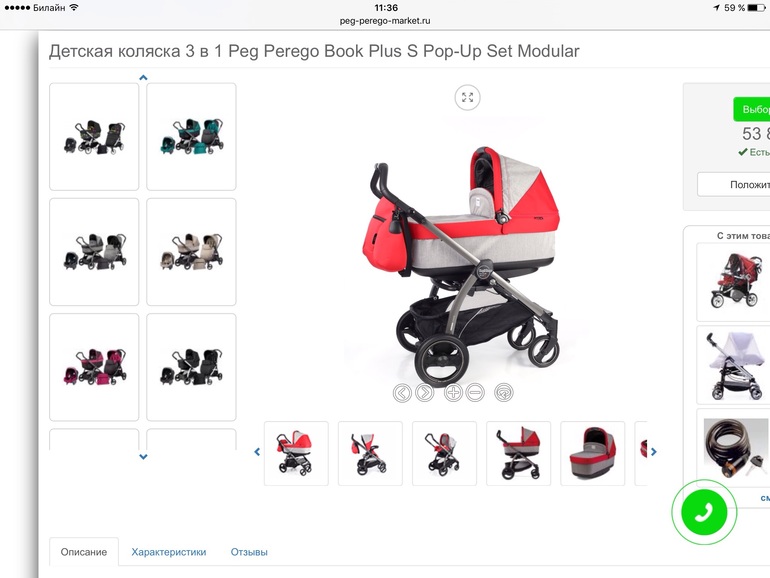Move thumbnail strip right with blue arrow
The width and height of the screenshot is (770, 578).
[x=654, y=452]
